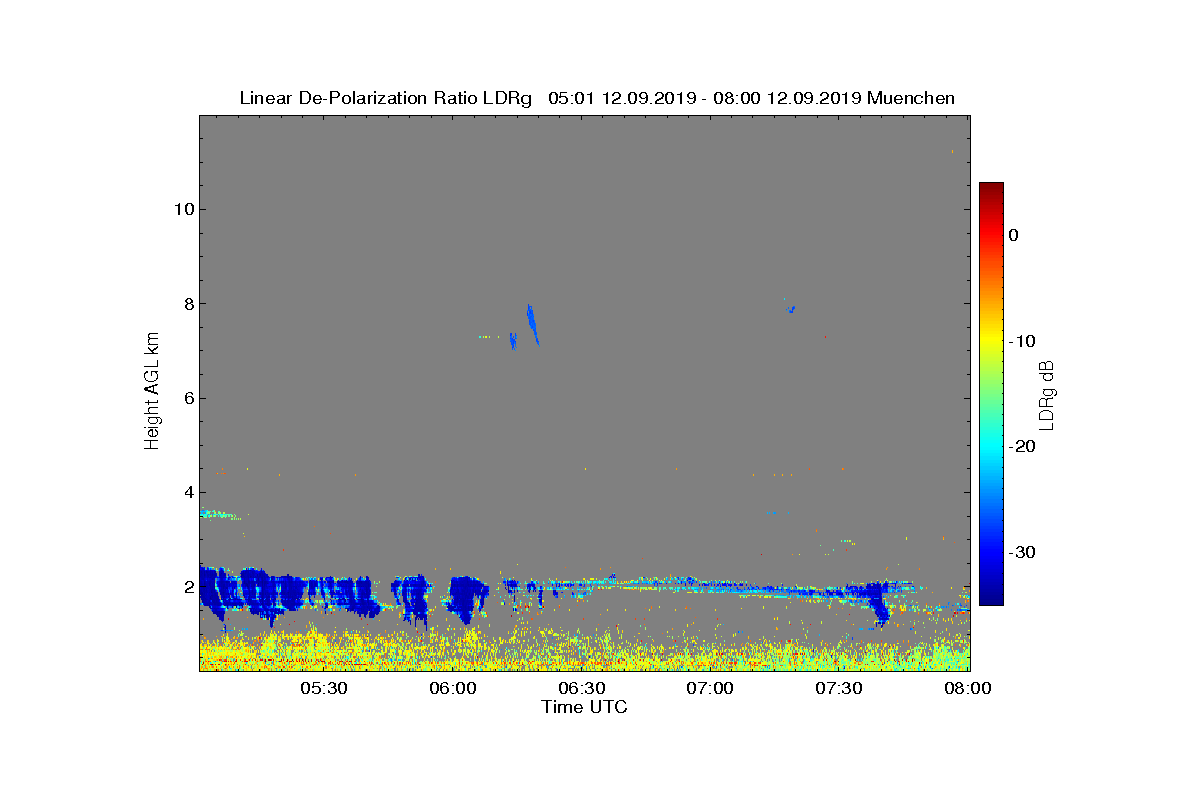The height and width of the screenshot is (800, 1200).
Task: Click the slanted blue streak near 8 km
Action: (x=533, y=324)
